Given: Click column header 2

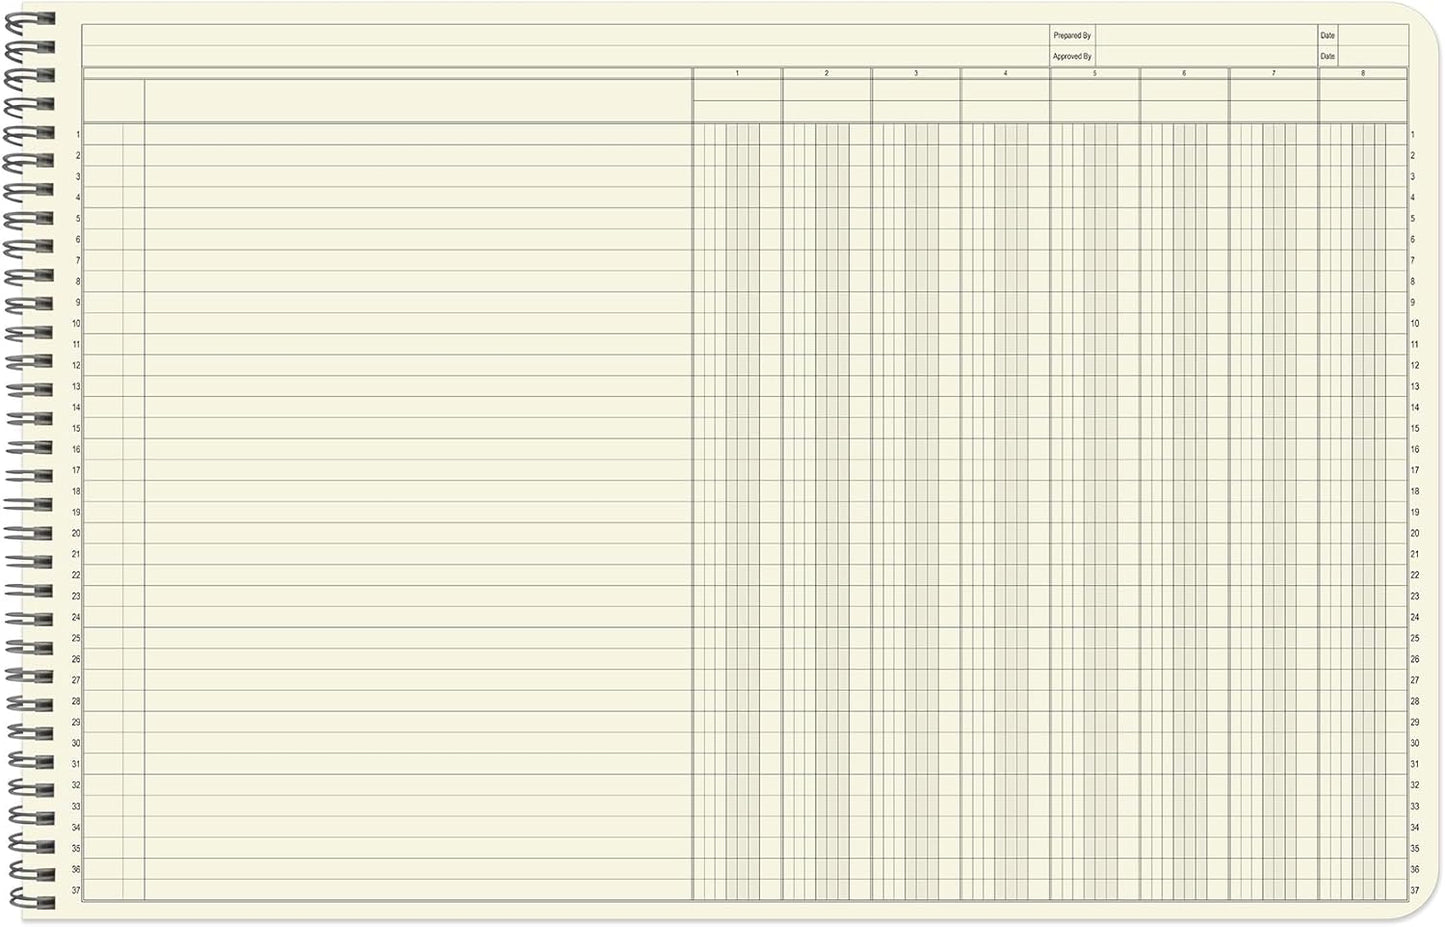Looking at the screenshot, I should point(826,73).
